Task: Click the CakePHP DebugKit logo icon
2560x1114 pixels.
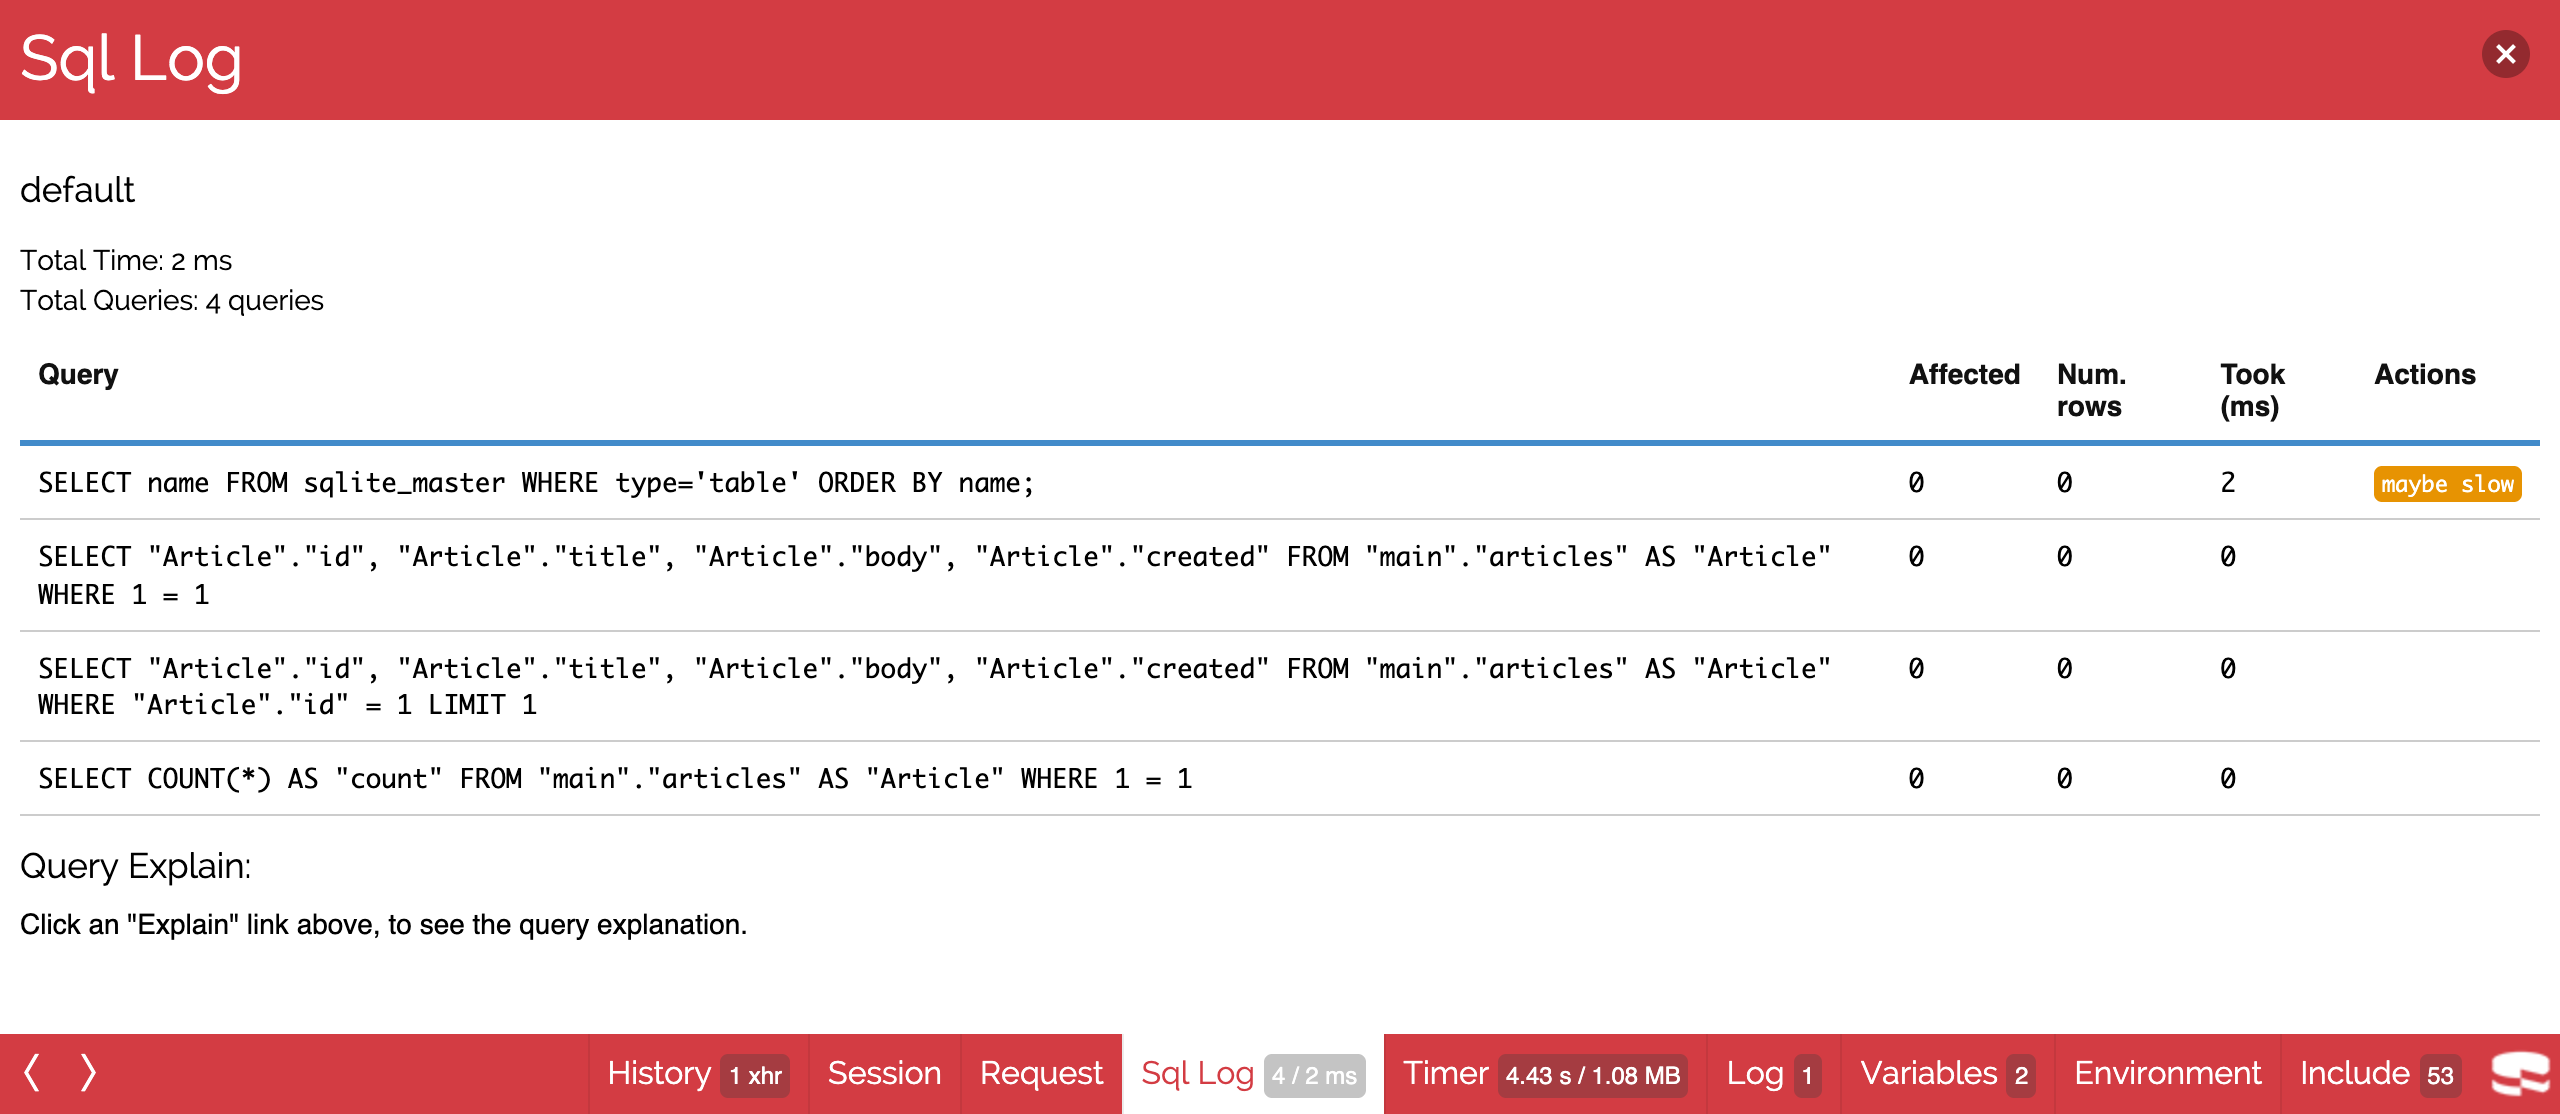Action: coord(2520,1074)
